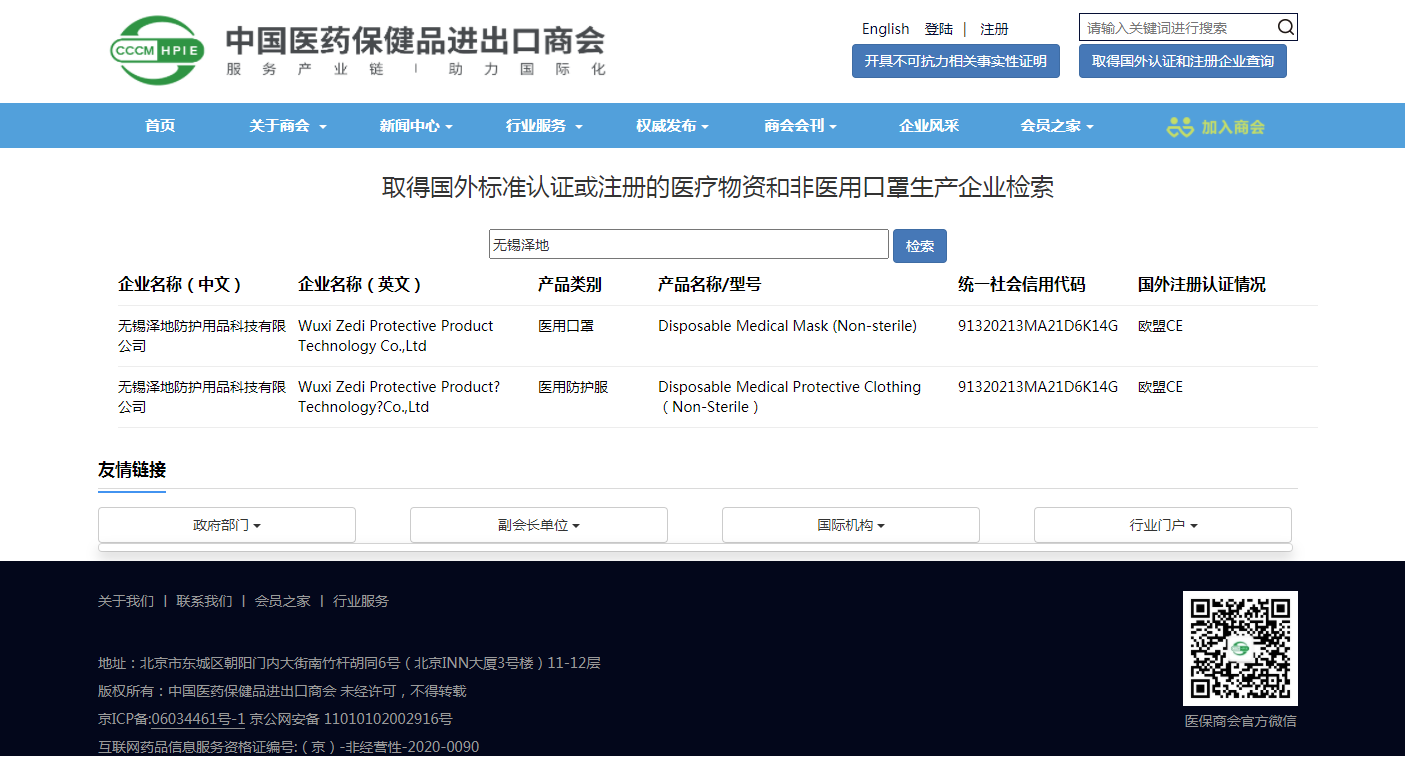Select 企业风采 in the navigation bar
Viewport: 1405px width, 772px height.
tap(929, 126)
